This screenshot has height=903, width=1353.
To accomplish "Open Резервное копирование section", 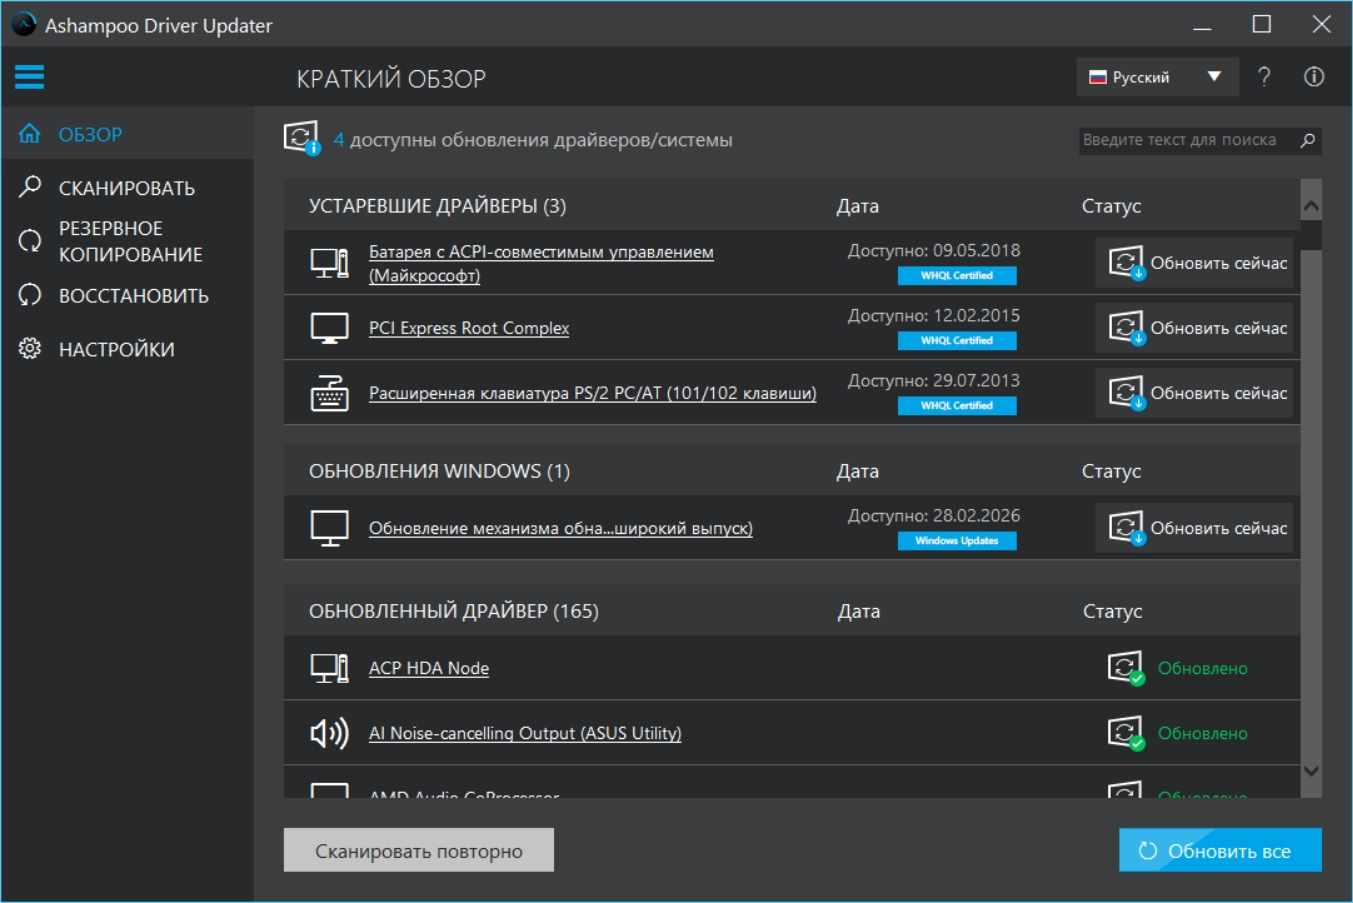I will pos(130,241).
